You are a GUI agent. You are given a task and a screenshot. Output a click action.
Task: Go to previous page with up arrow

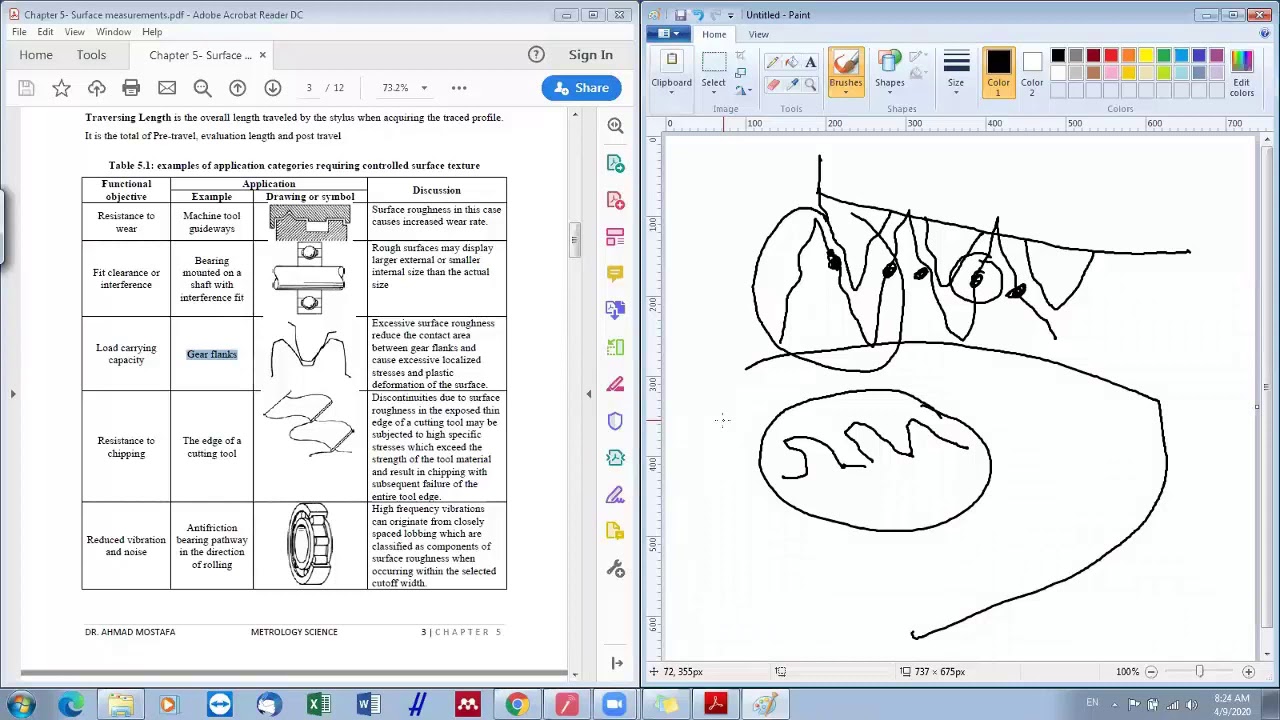click(x=237, y=88)
